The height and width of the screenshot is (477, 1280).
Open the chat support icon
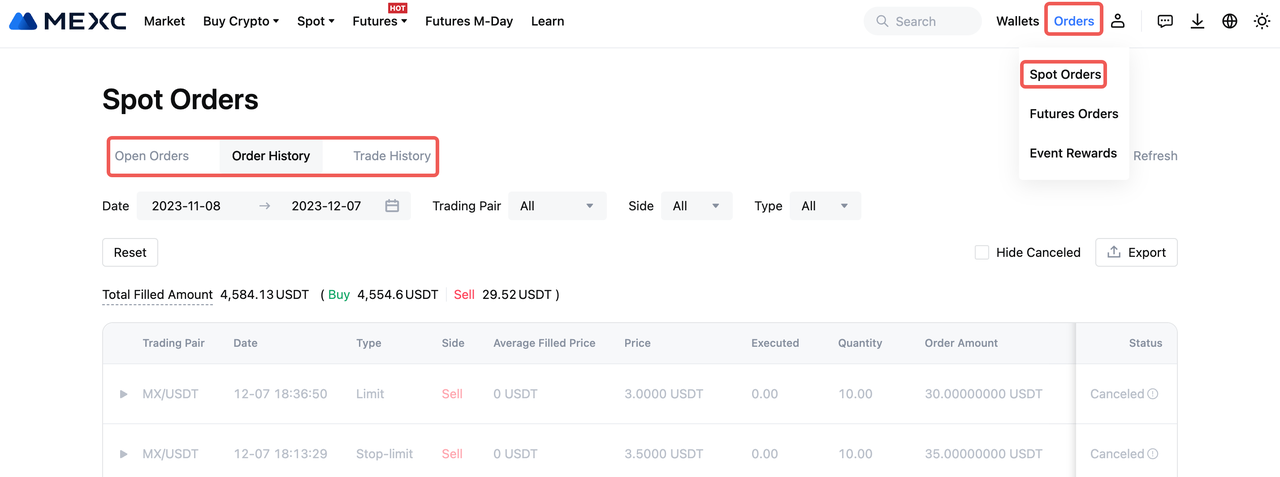(x=1165, y=21)
